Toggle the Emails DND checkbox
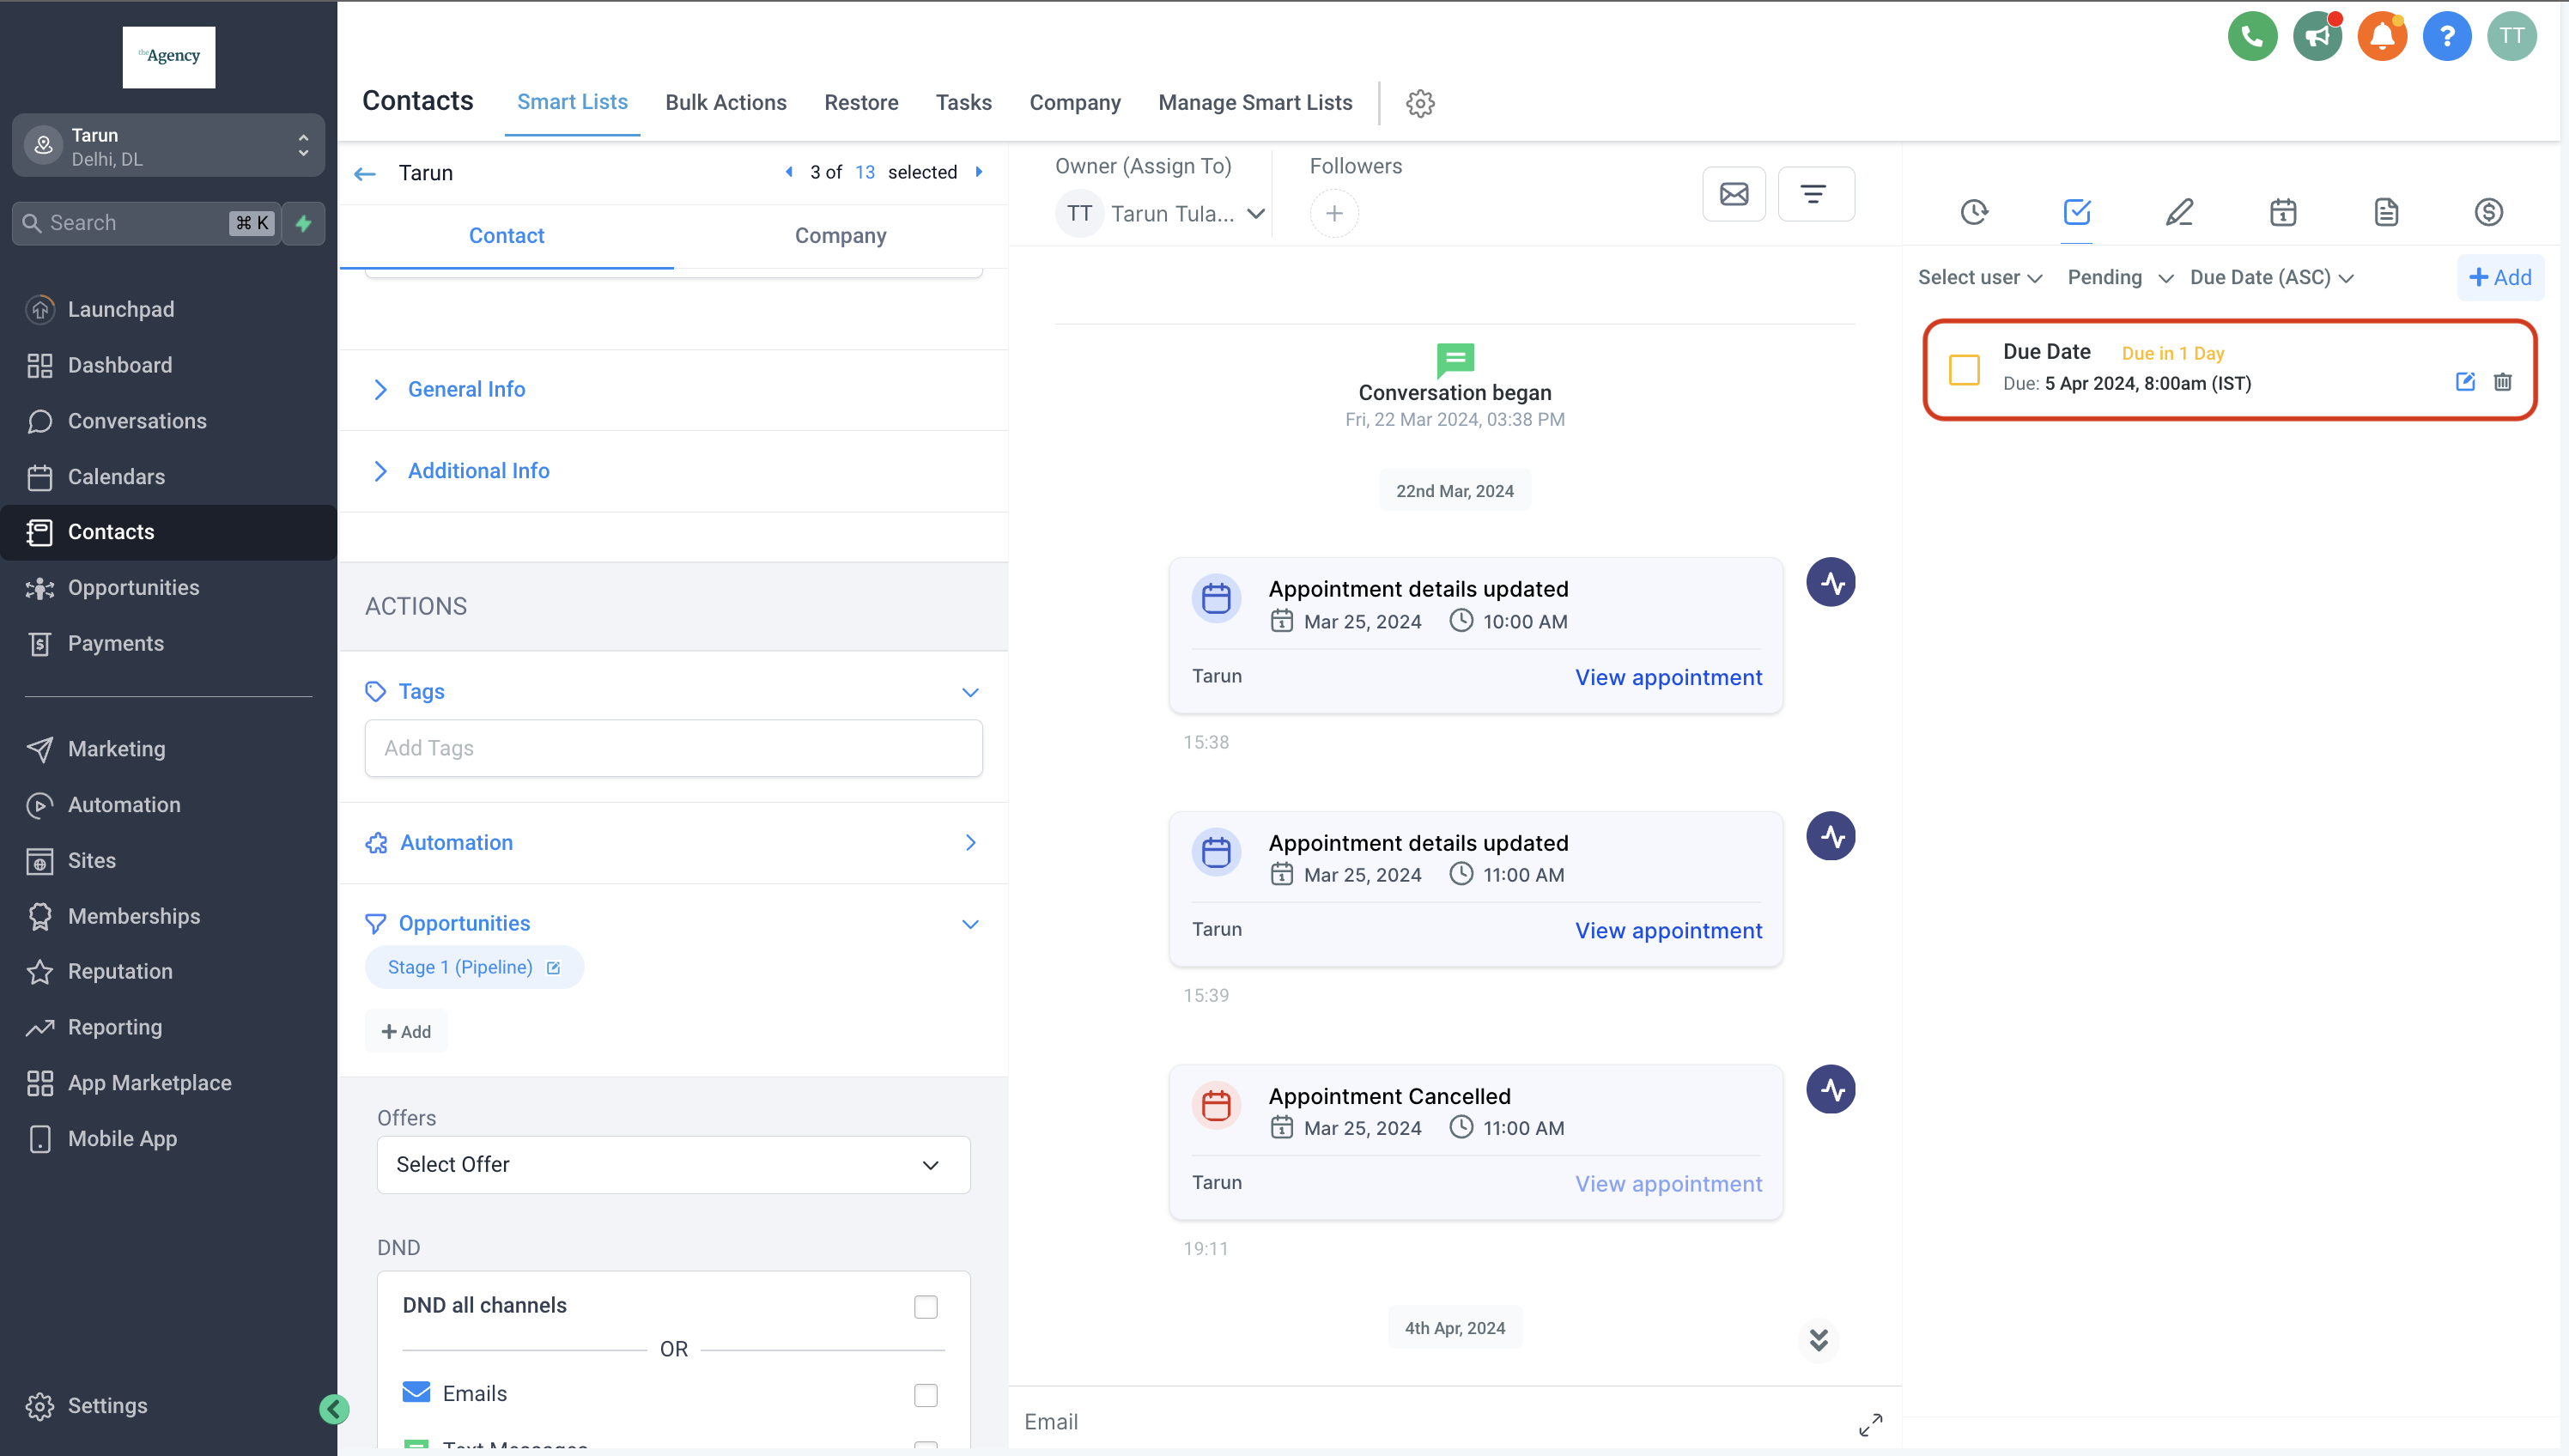 [x=925, y=1395]
